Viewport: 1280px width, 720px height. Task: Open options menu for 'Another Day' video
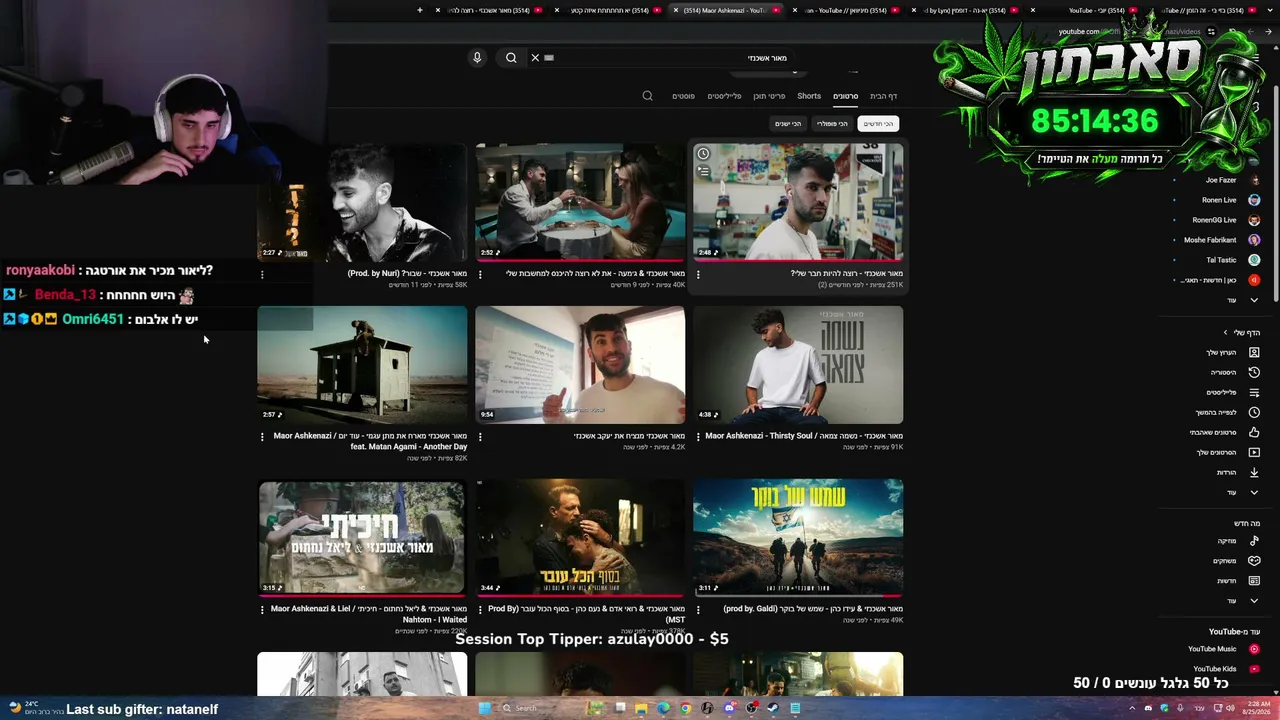pos(262,437)
